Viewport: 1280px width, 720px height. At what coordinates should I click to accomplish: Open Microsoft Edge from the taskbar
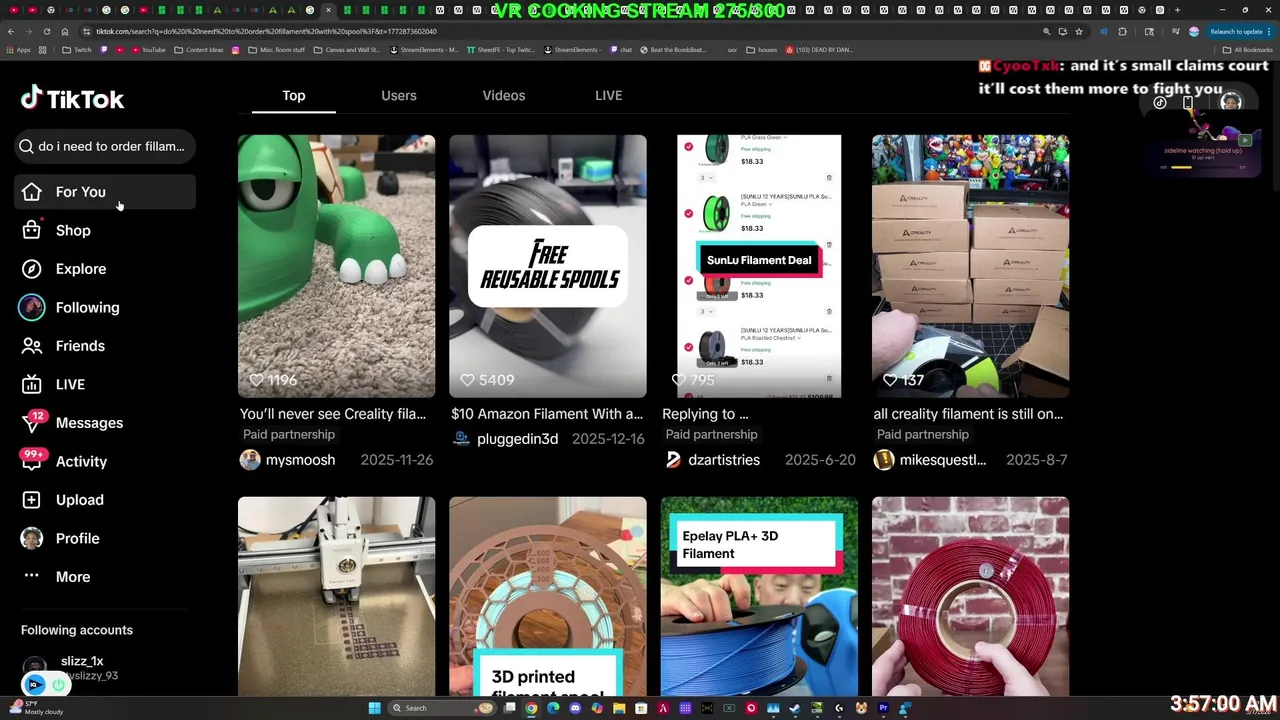coord(553,708)
